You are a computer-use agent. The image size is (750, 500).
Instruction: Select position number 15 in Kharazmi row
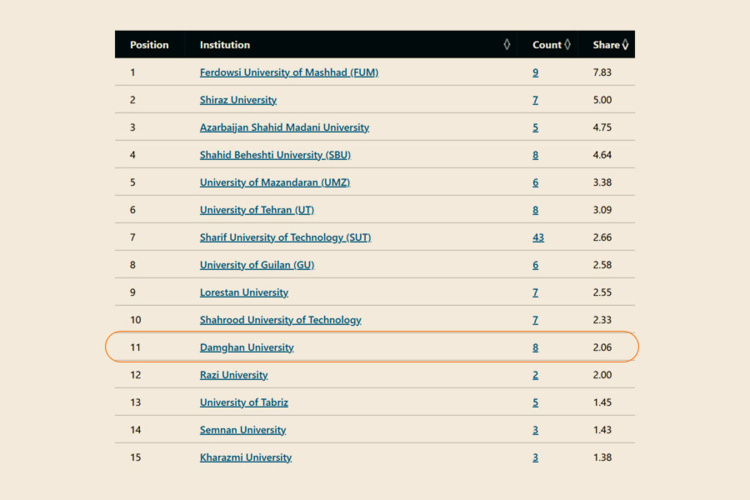(x=135, y=457)
